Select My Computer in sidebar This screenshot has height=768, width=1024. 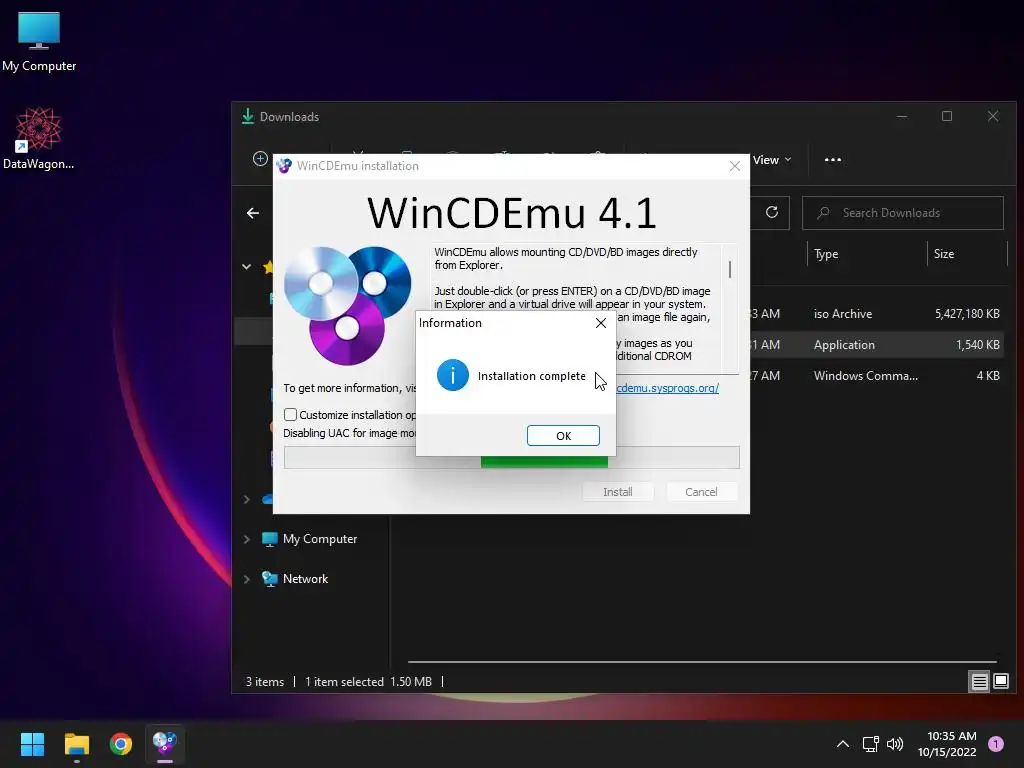tap(320, 539)
